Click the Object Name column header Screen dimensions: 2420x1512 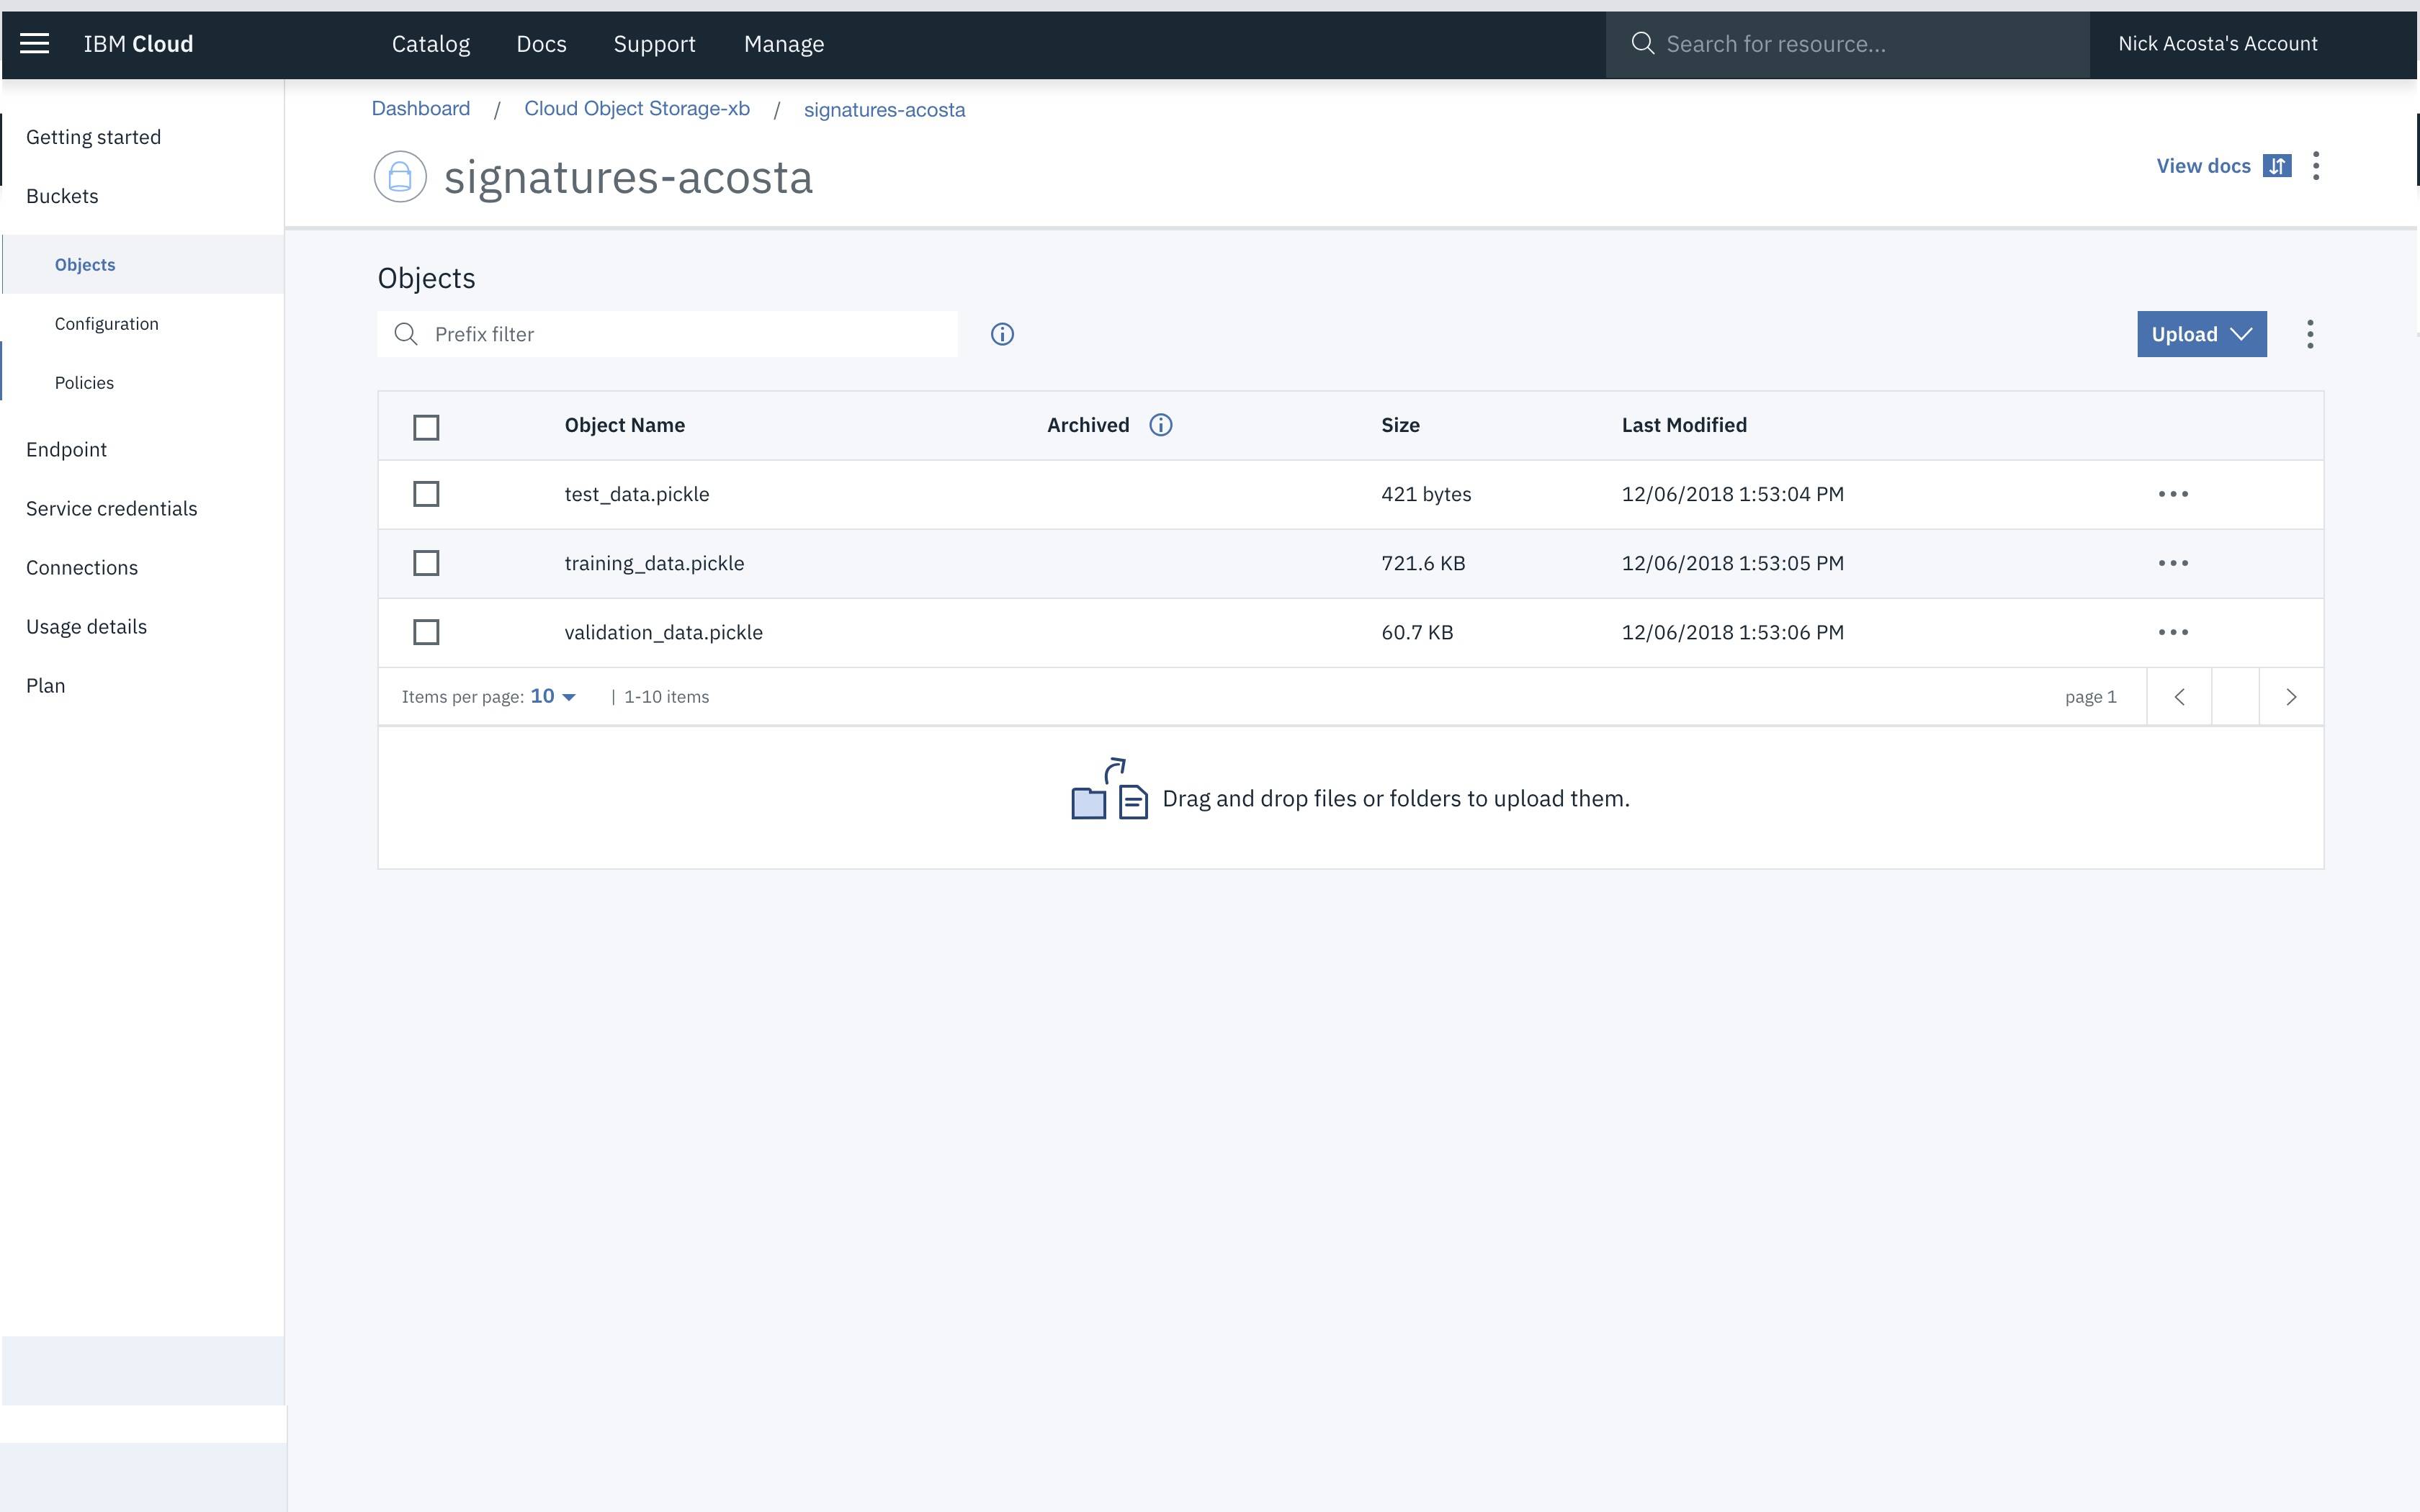624,425
